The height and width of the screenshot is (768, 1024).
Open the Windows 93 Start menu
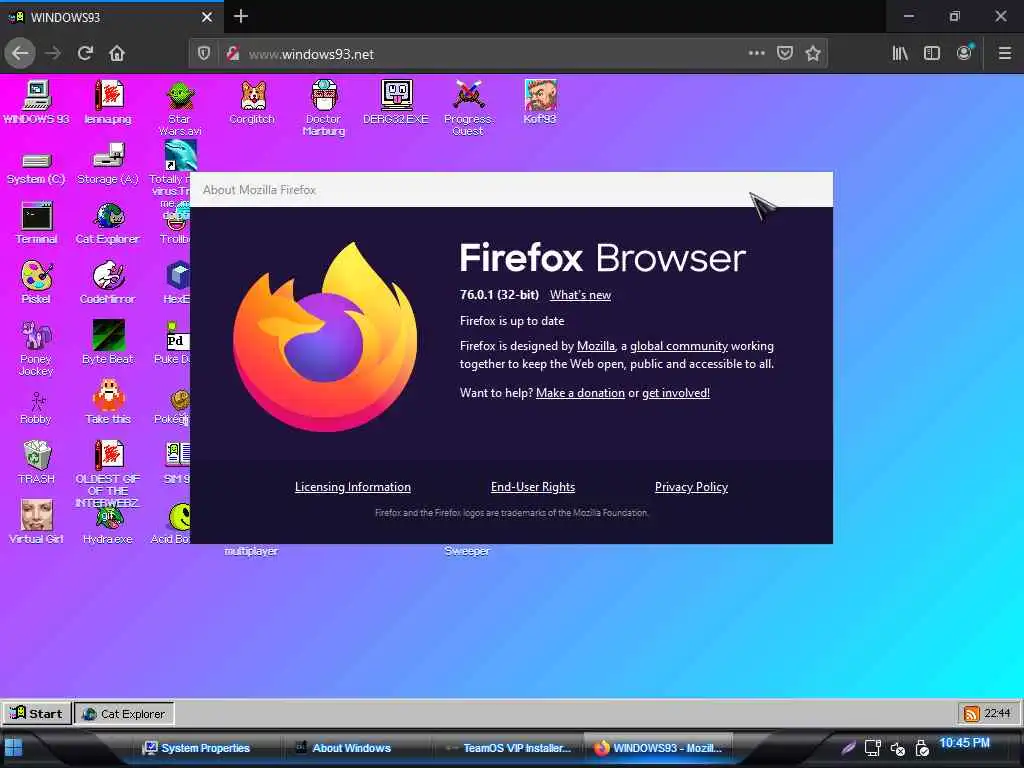pos(37,713)
